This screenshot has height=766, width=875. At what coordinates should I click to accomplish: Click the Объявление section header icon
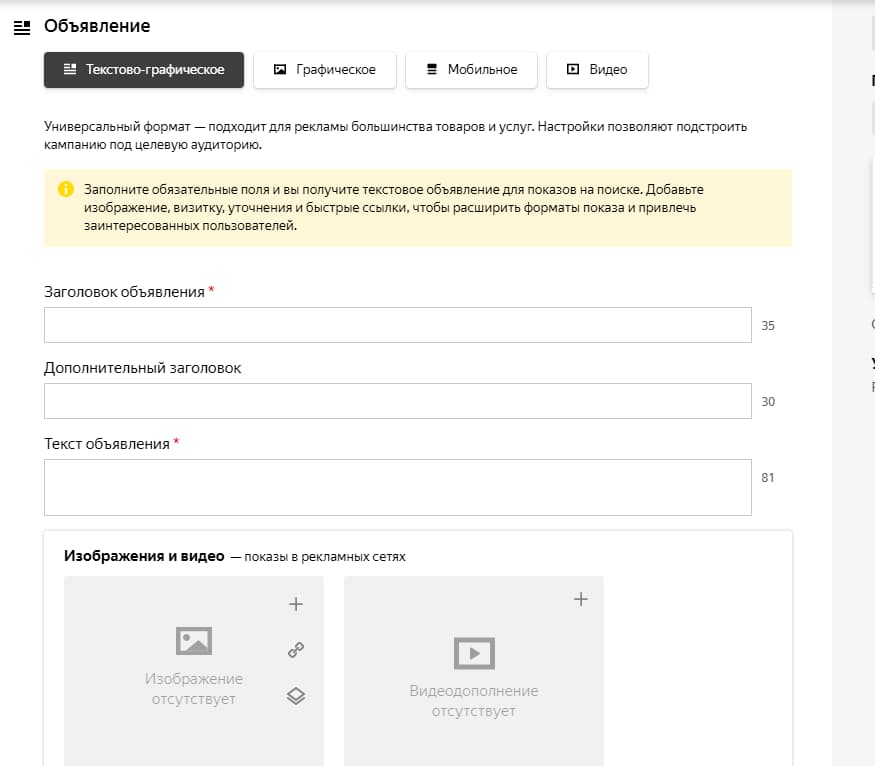point(22,27)
